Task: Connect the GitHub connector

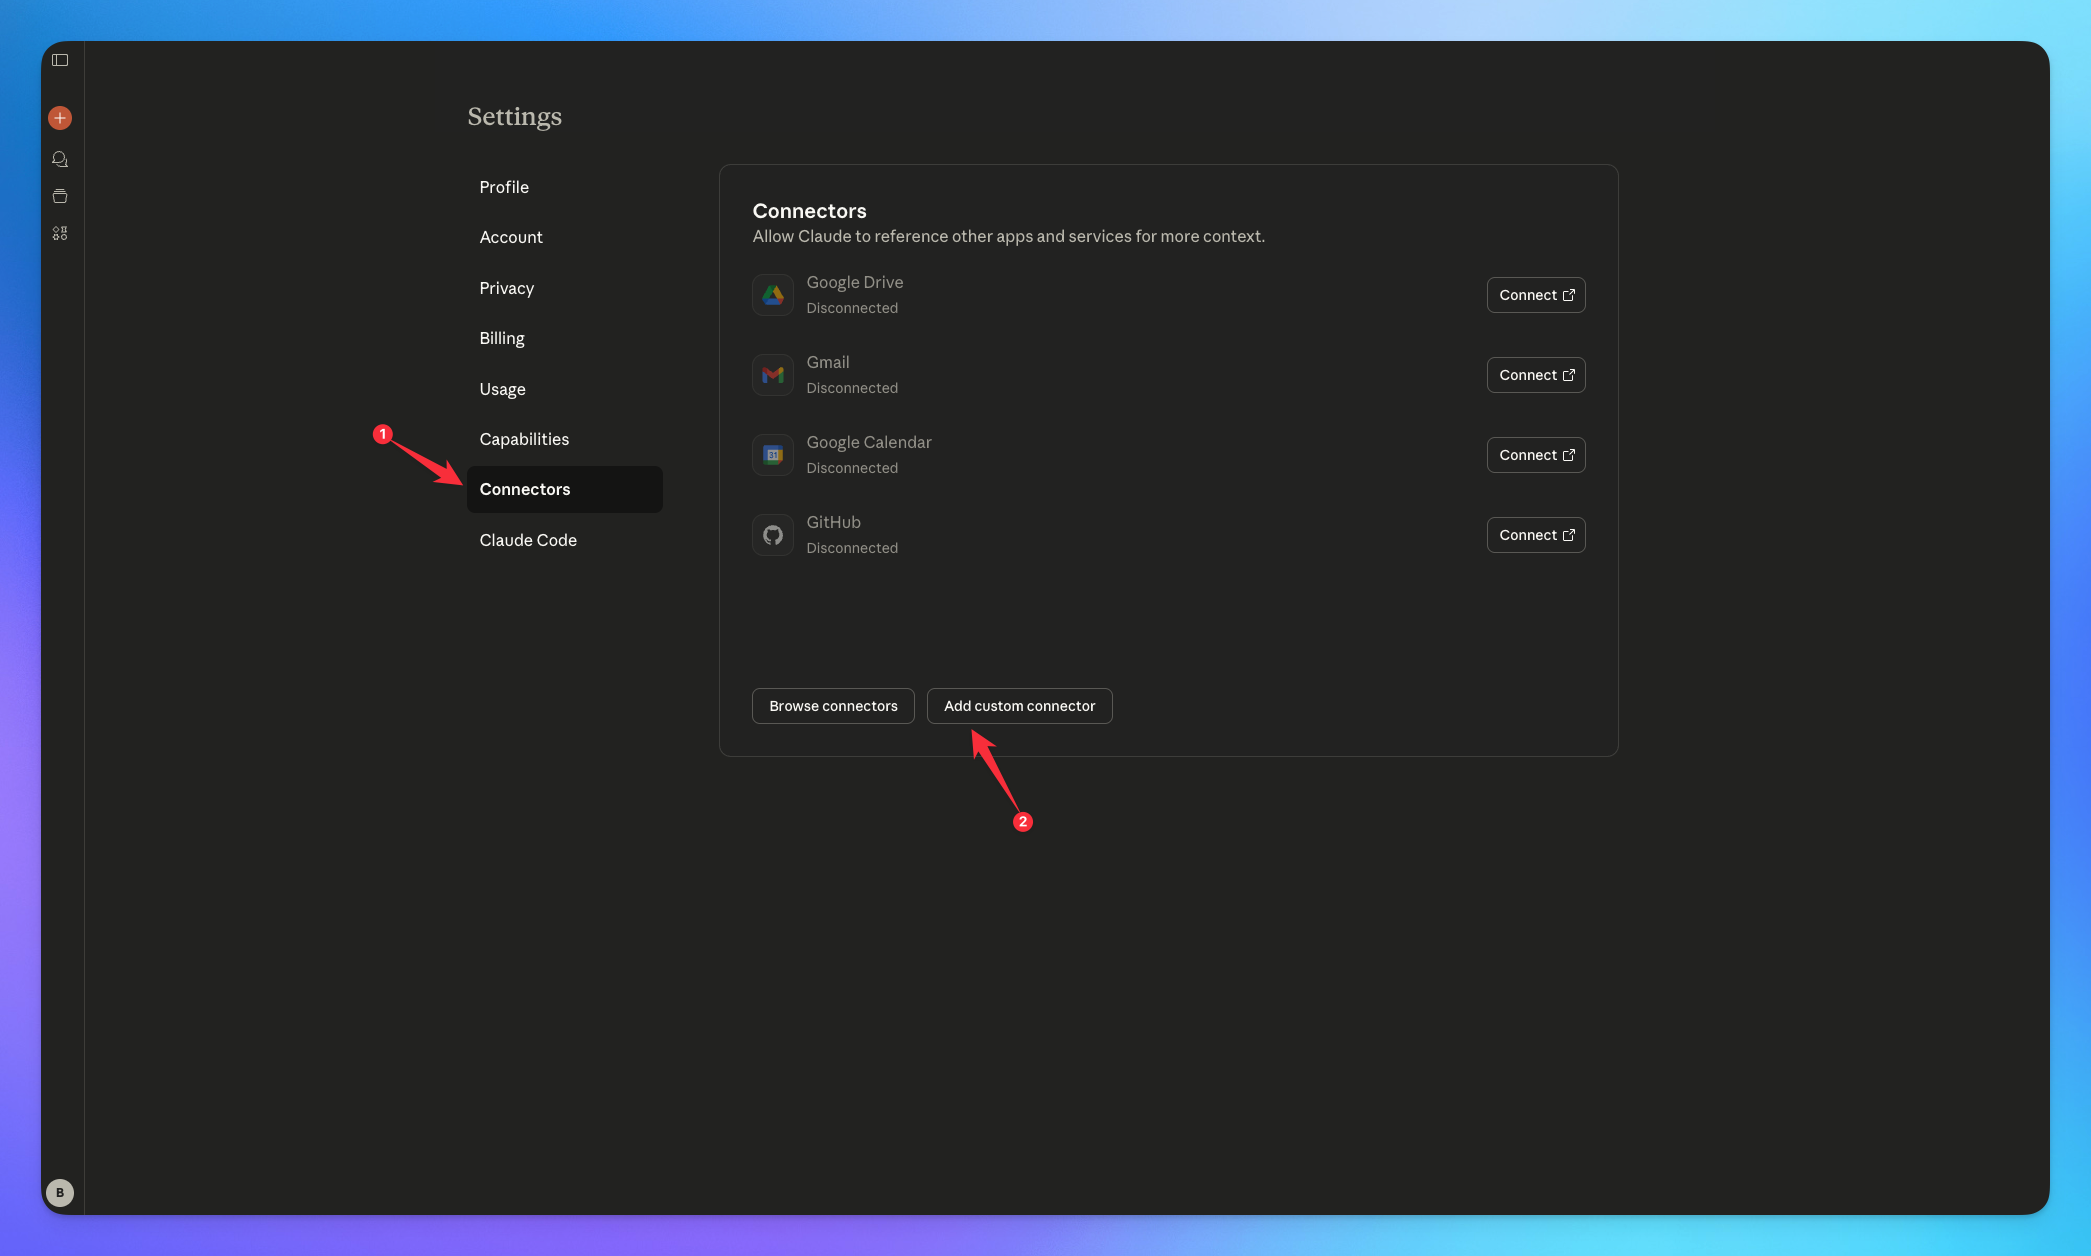Action: [1536, 535]
